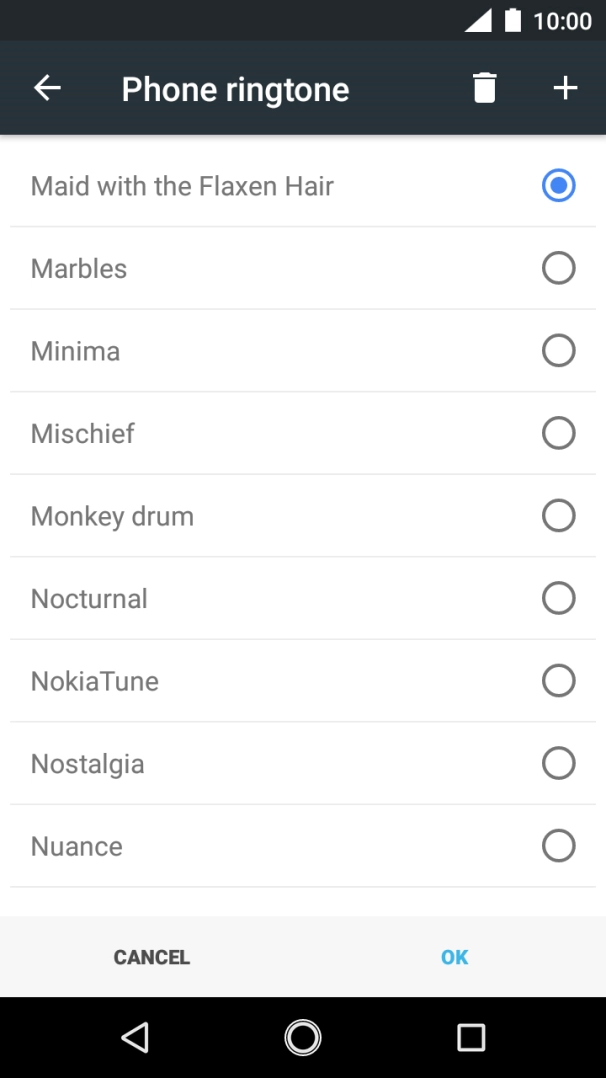
Task: Select the Mischief radio button
Action: click(558, 433)
